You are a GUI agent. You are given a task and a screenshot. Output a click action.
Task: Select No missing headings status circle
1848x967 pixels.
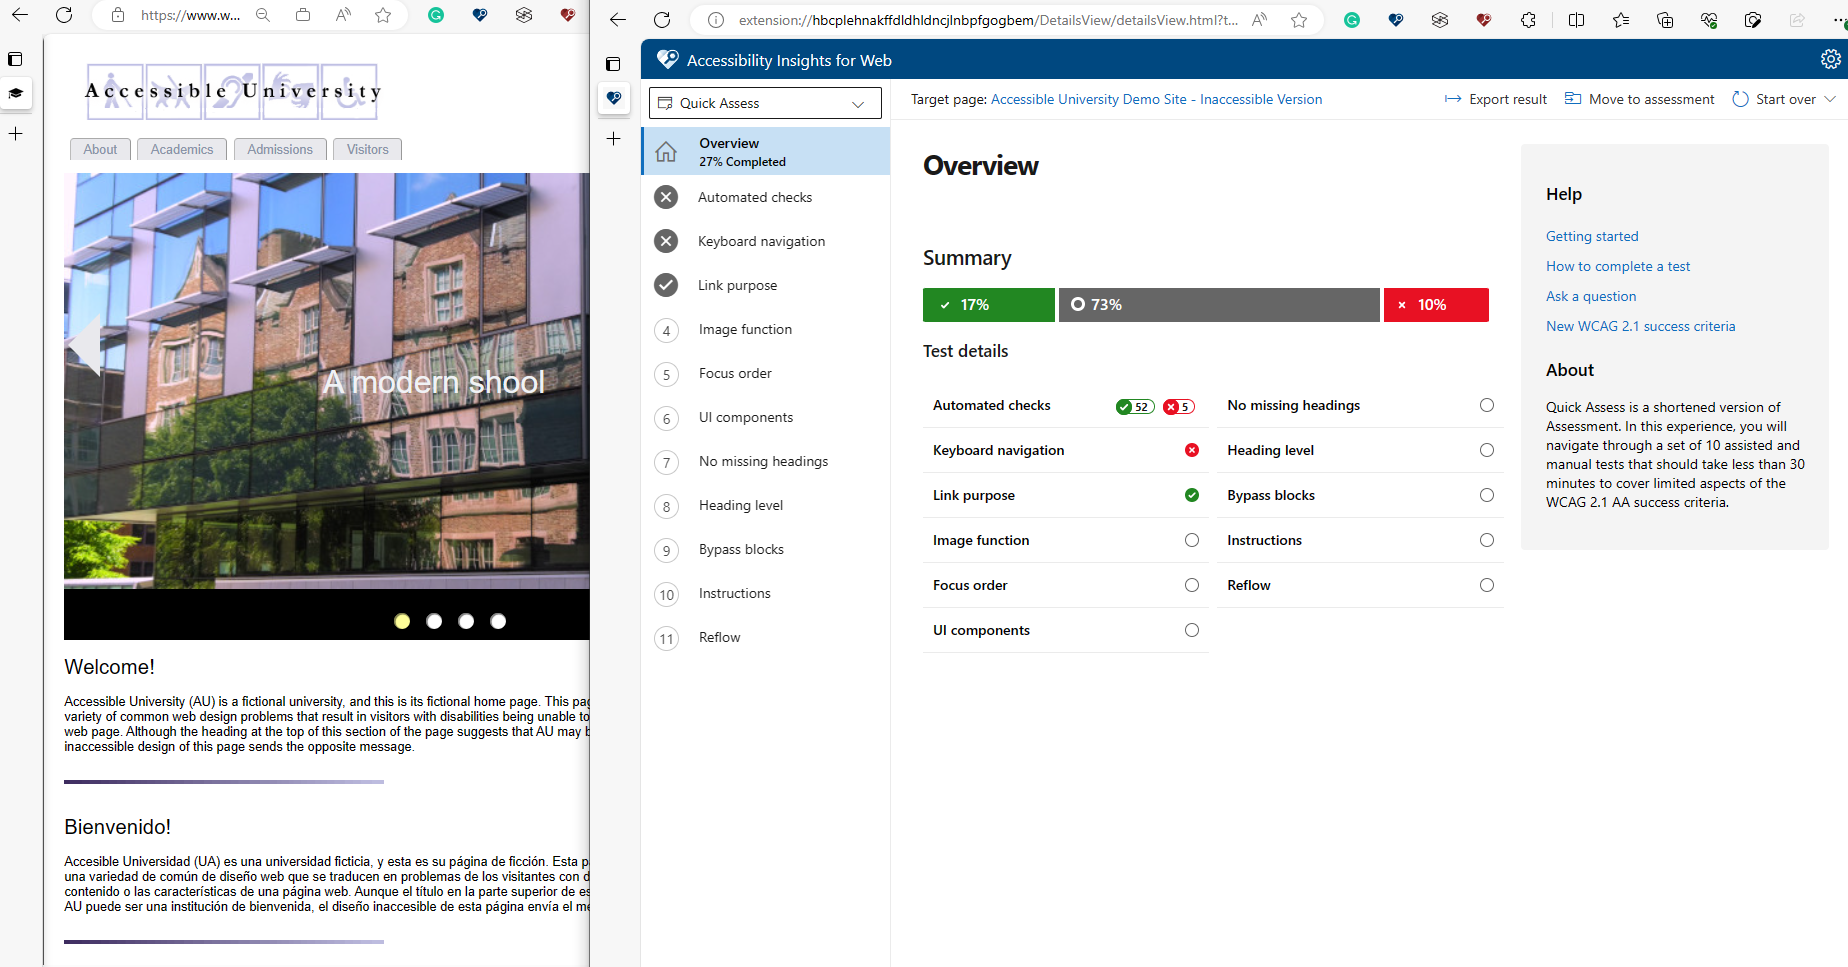(1487, 405)
